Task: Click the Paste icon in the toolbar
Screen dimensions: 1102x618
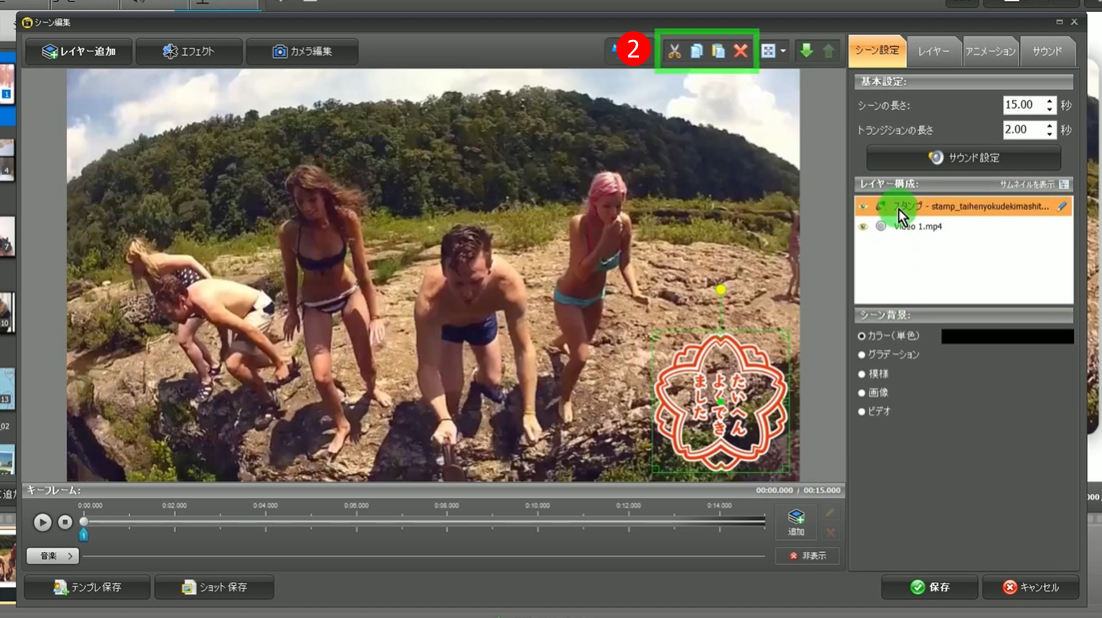Action: [x=718, y=51]
